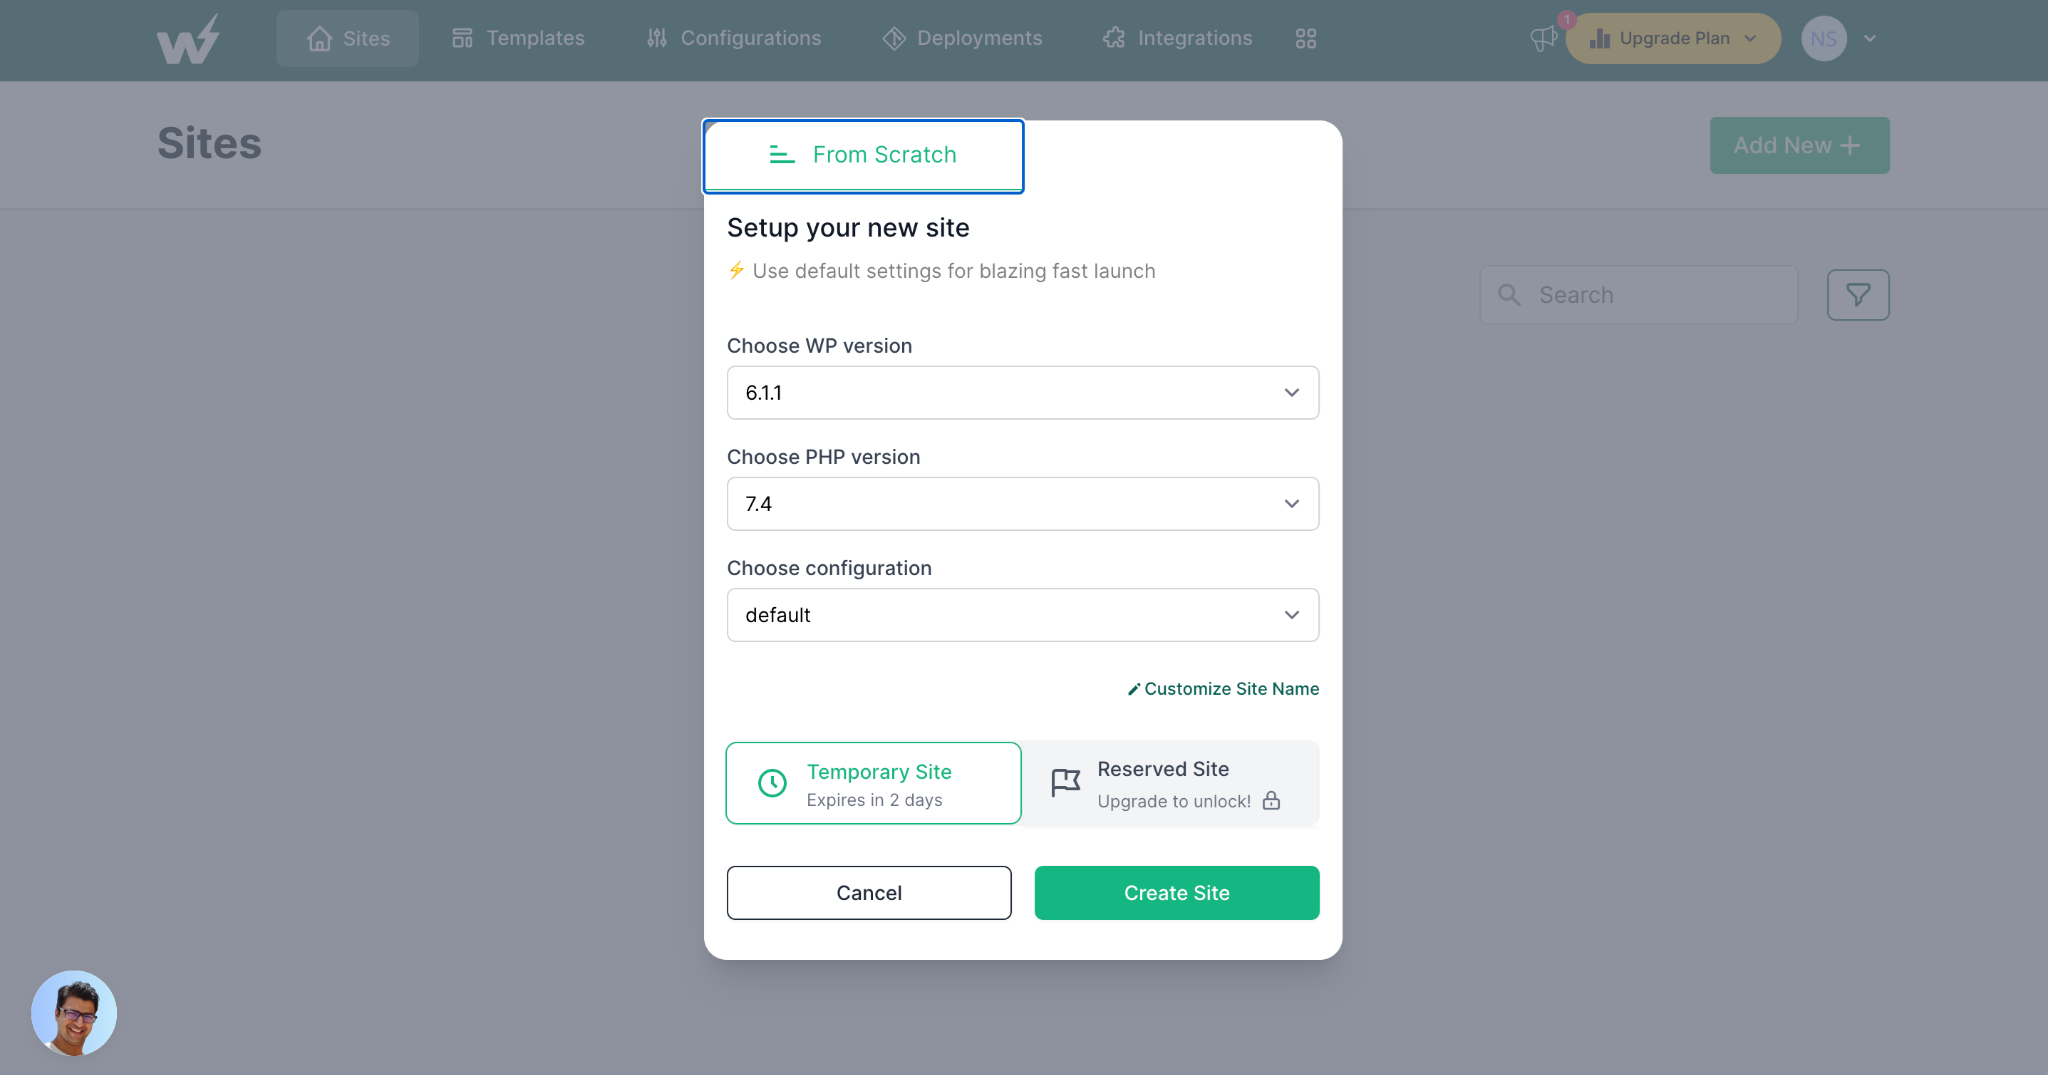Image resolution: width=2048 pixels, height=1075 pixels.
Task: Click the apps grid icon in top navigation
Action: [1305, 38]
